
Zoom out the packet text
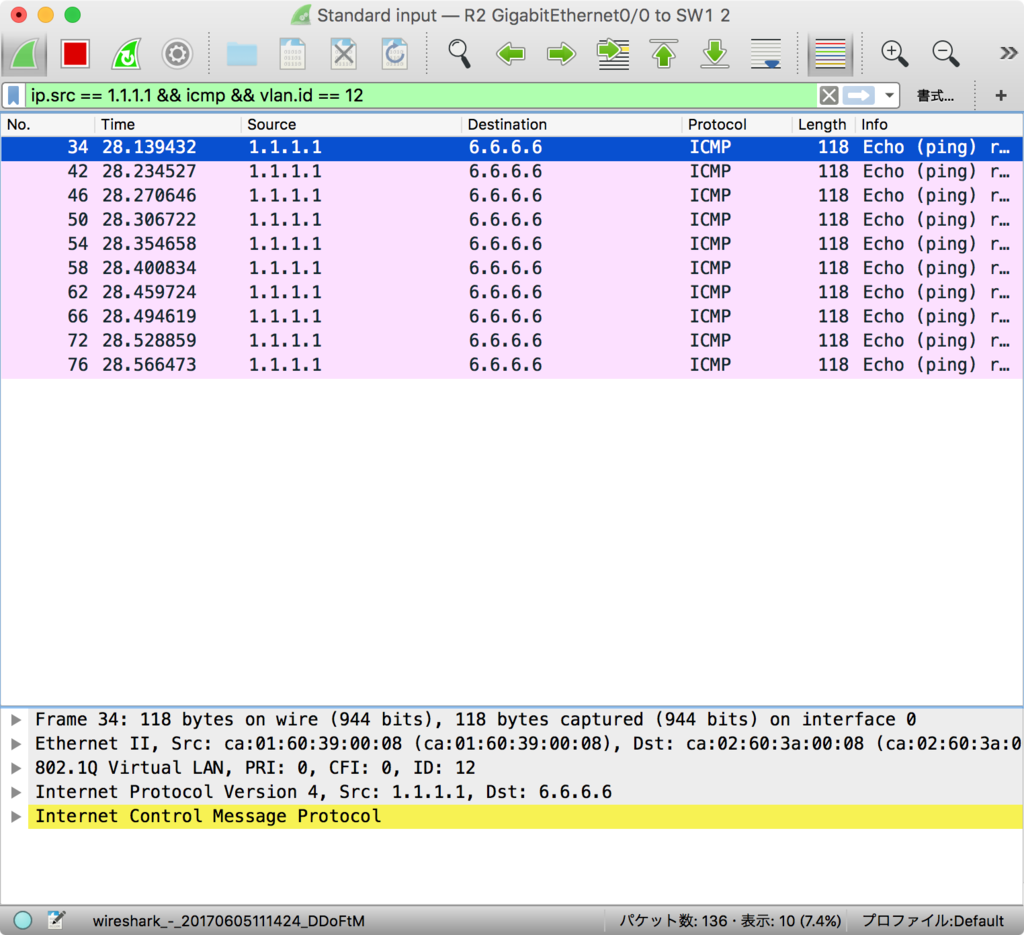945,54
